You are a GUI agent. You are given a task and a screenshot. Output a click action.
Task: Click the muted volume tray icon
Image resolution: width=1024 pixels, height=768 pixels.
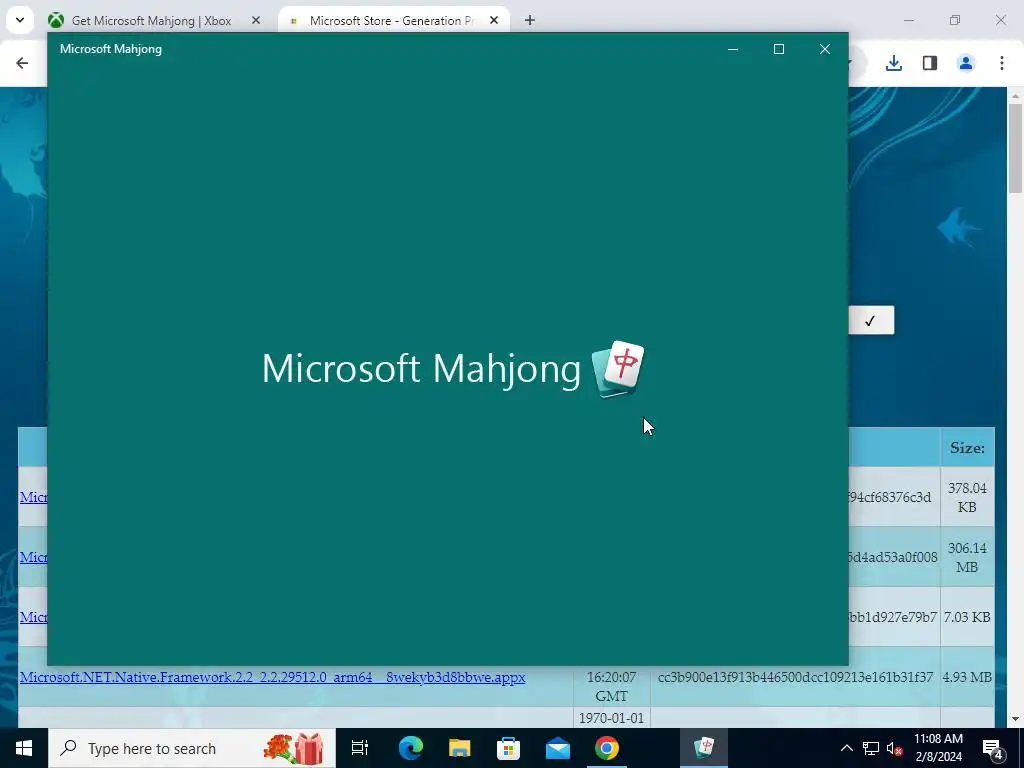click(x=894, y=748)
